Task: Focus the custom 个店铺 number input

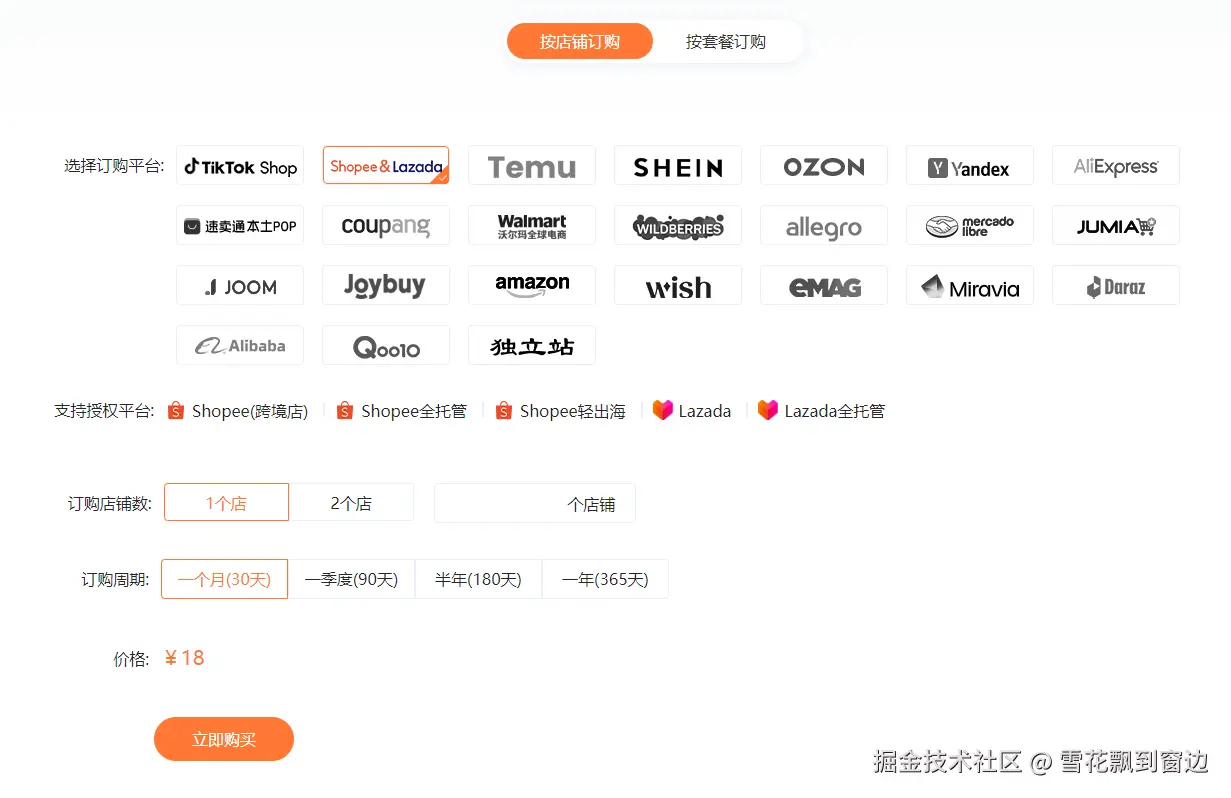Action: click(x=535, y=503)
